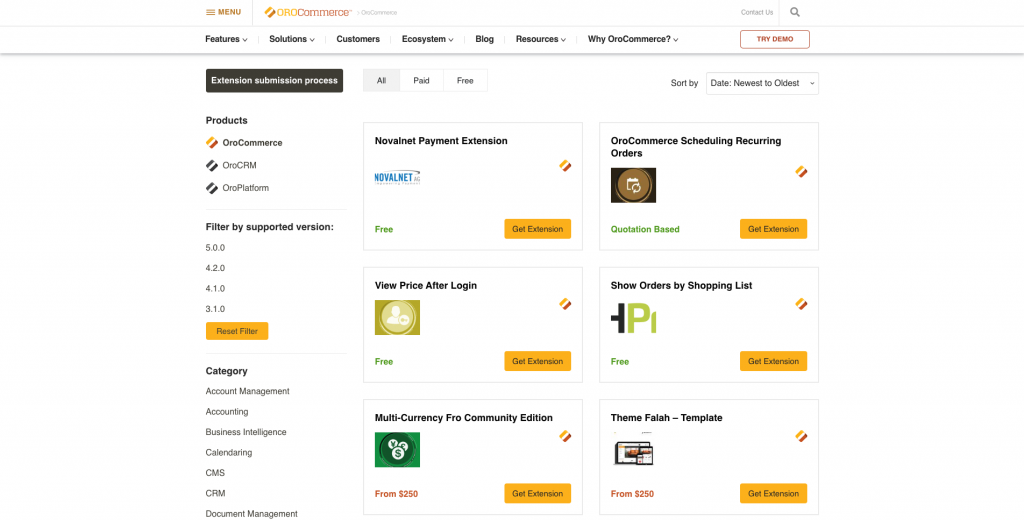
Task: Click From $250 on Multi-Currency card
Action: [396, 494]
